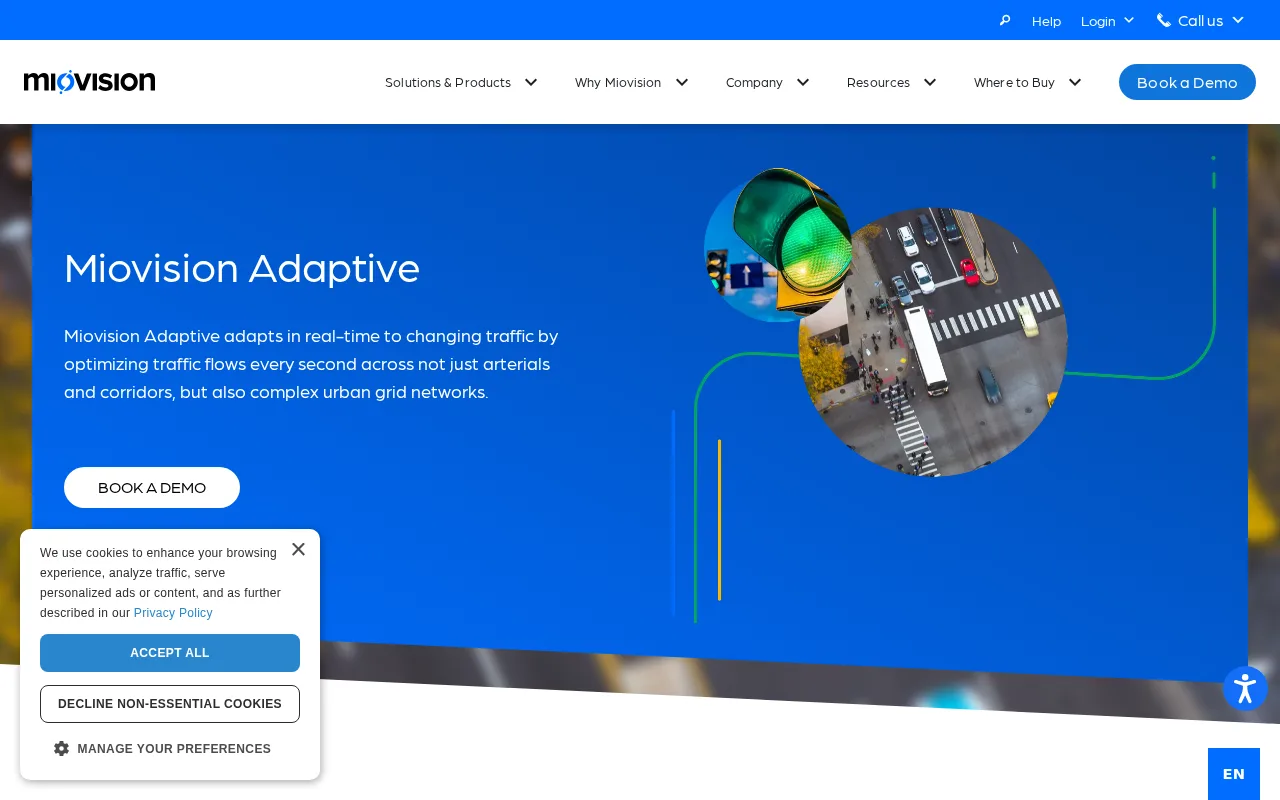
Task: Open the Company menu
Action: 754,82
